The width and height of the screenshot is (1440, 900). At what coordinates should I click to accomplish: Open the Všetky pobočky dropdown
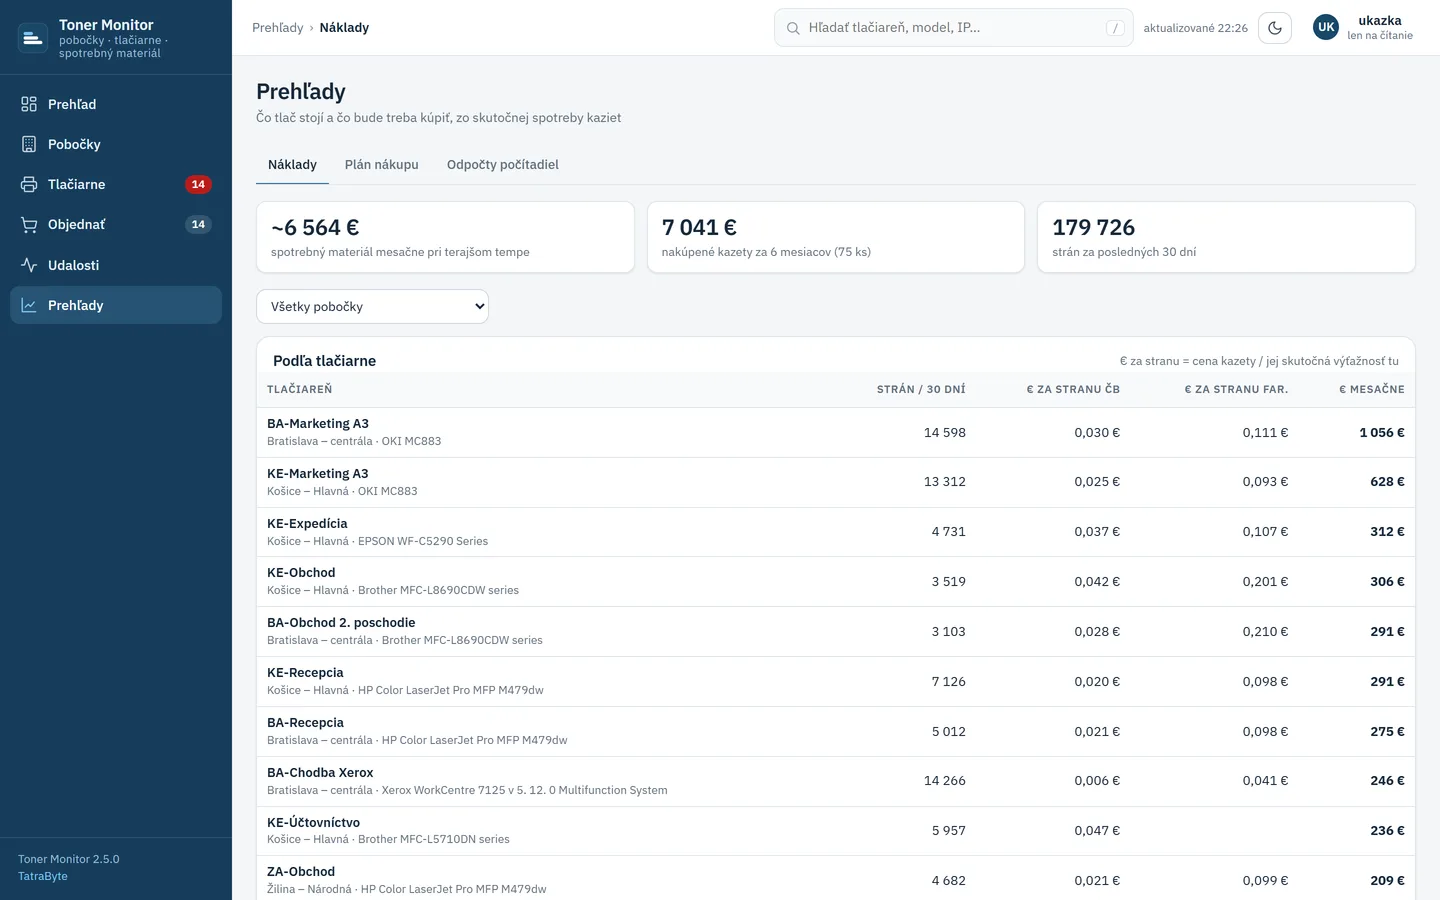pos(372,307)
